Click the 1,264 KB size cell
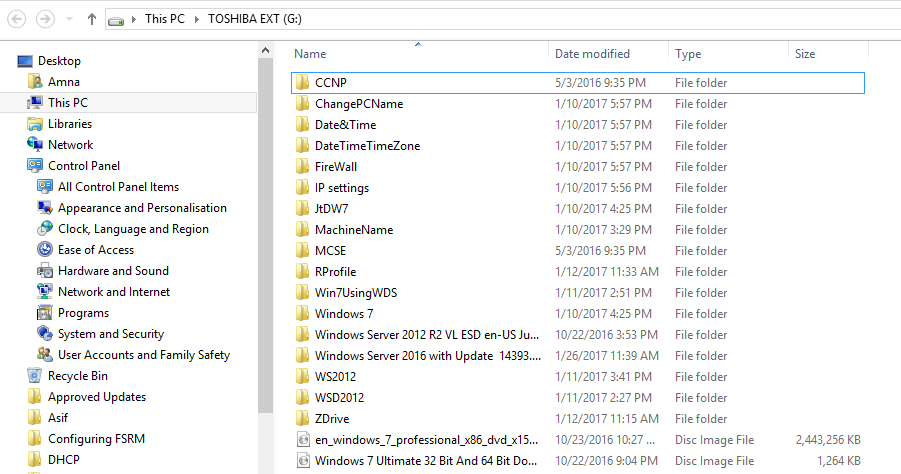The image size is (901, 474). click(x=839, y=461)
